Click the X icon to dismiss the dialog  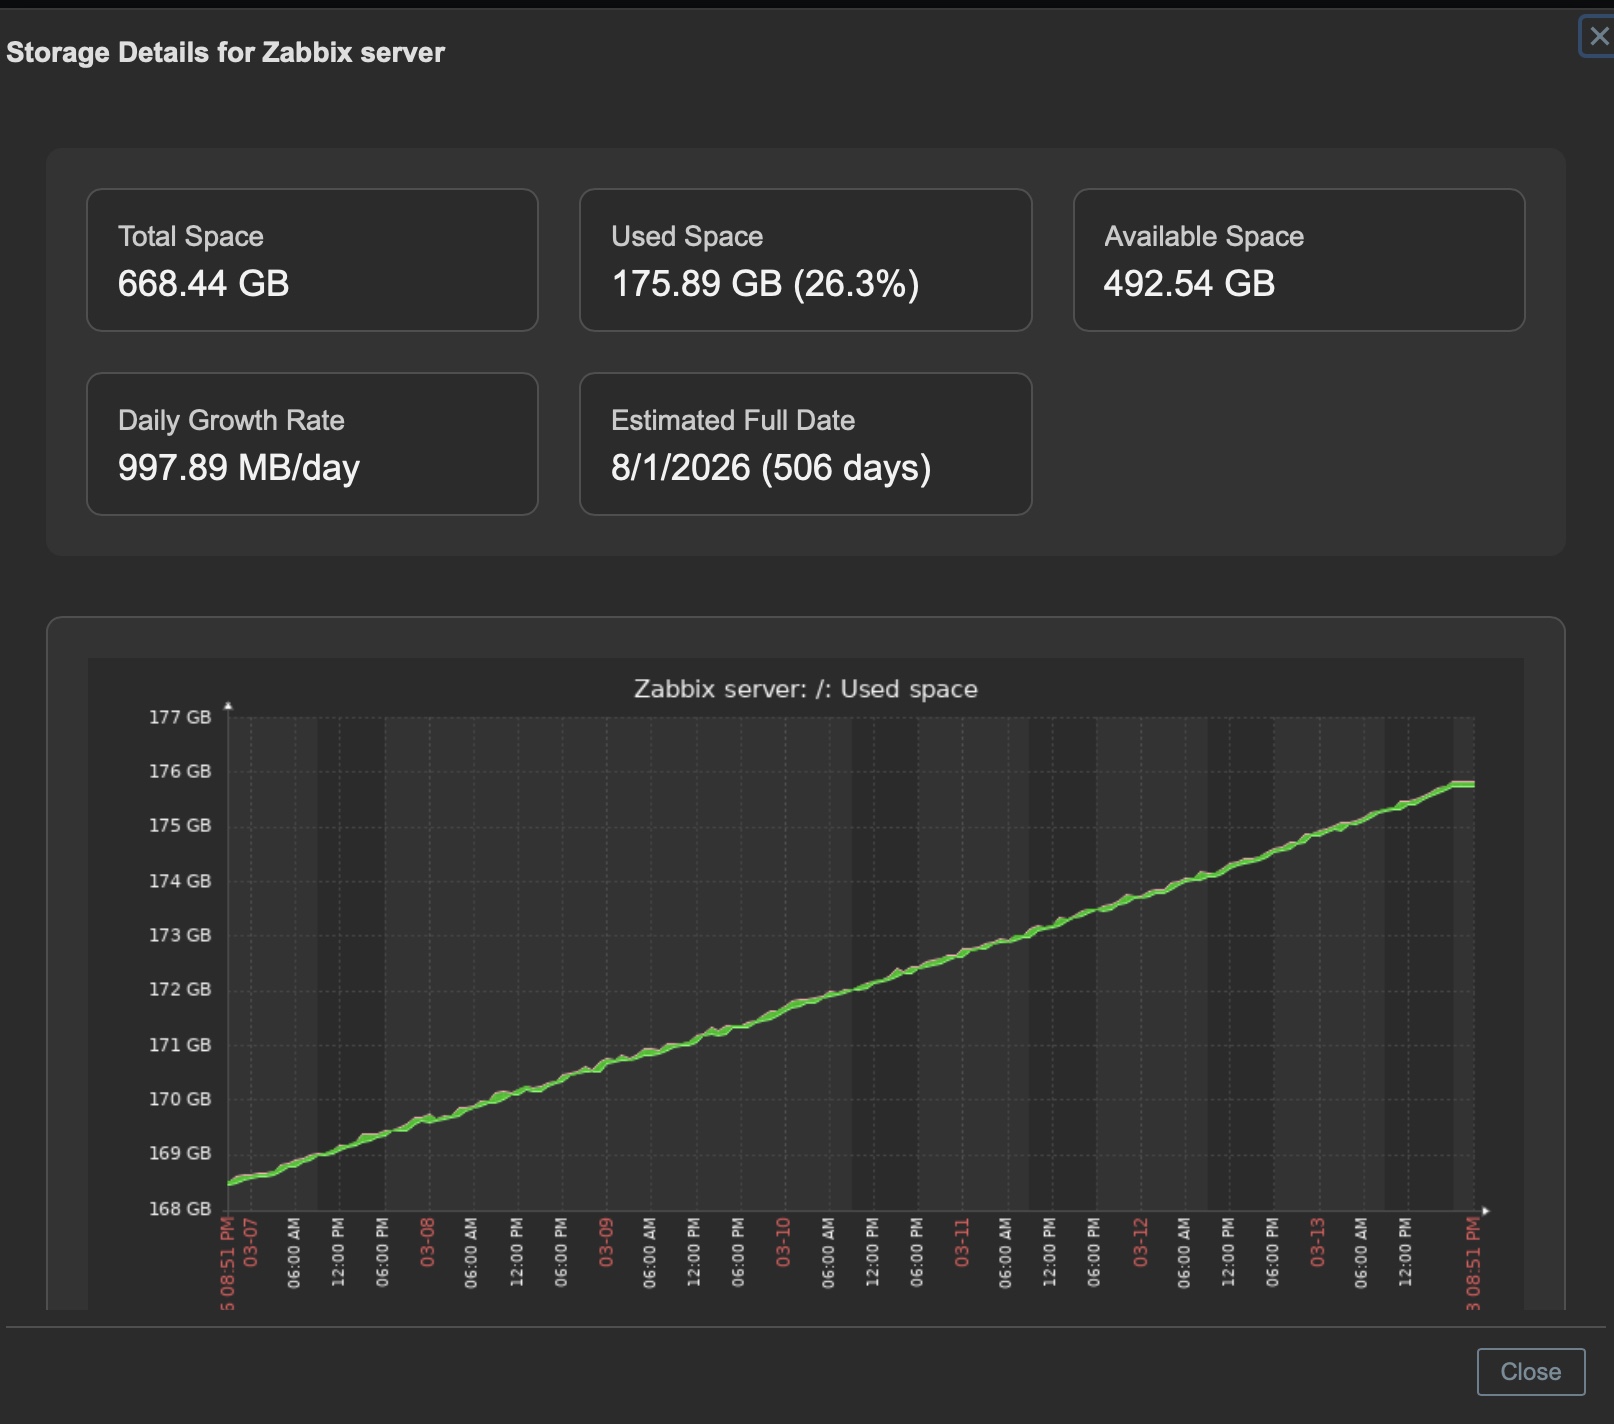(1599, 35)
